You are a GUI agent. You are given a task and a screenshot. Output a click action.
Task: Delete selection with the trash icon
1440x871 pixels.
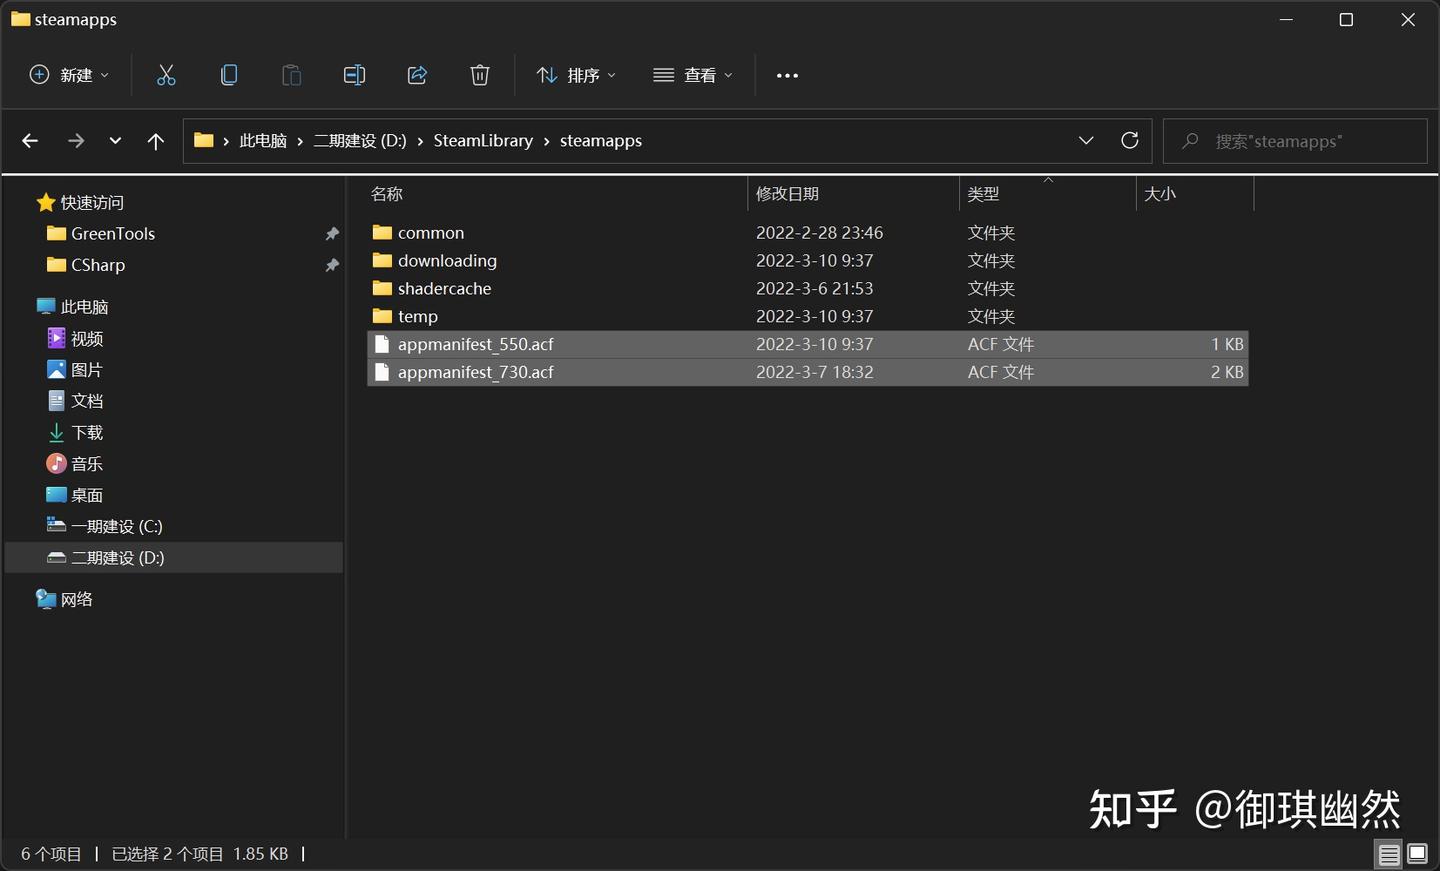479,75
